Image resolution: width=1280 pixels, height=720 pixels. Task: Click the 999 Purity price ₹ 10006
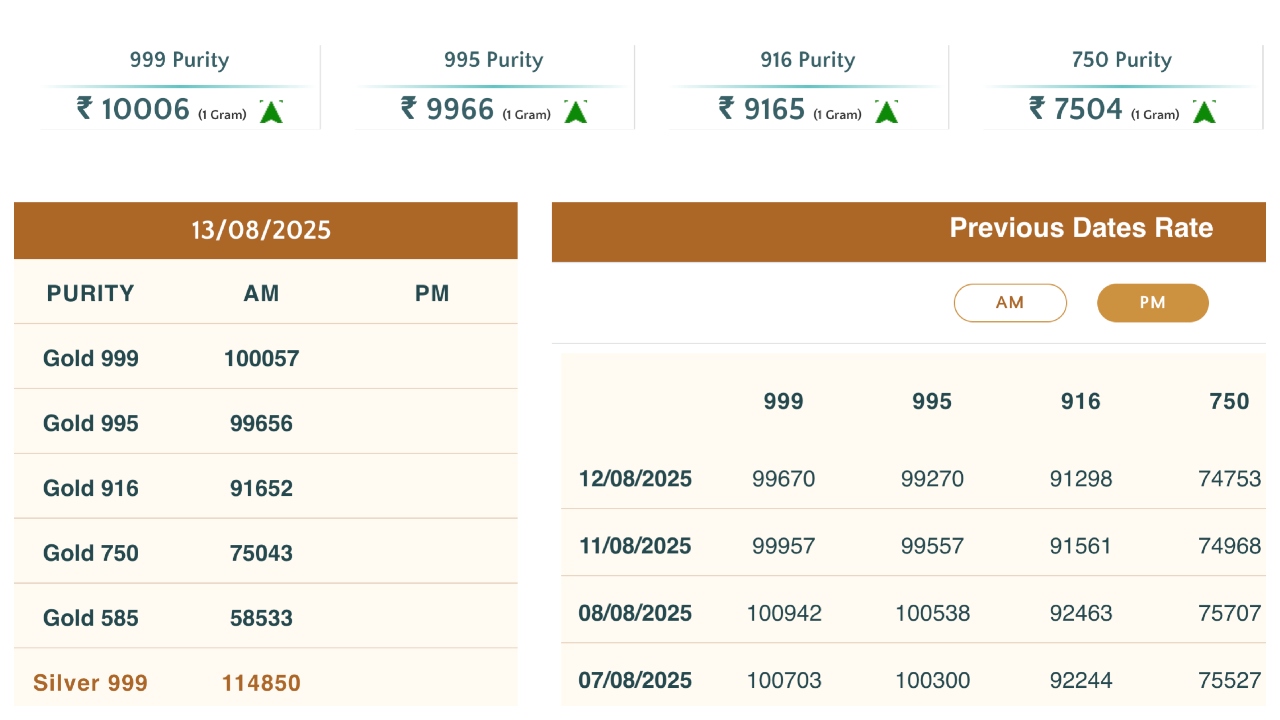(134, 108)
